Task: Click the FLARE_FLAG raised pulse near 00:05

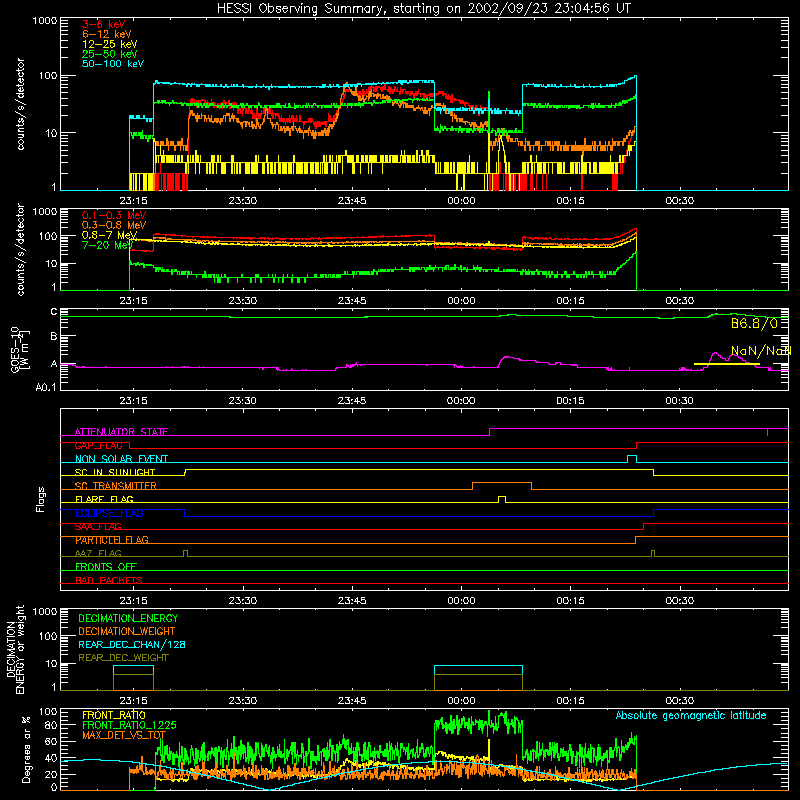Action: [502, 499]
